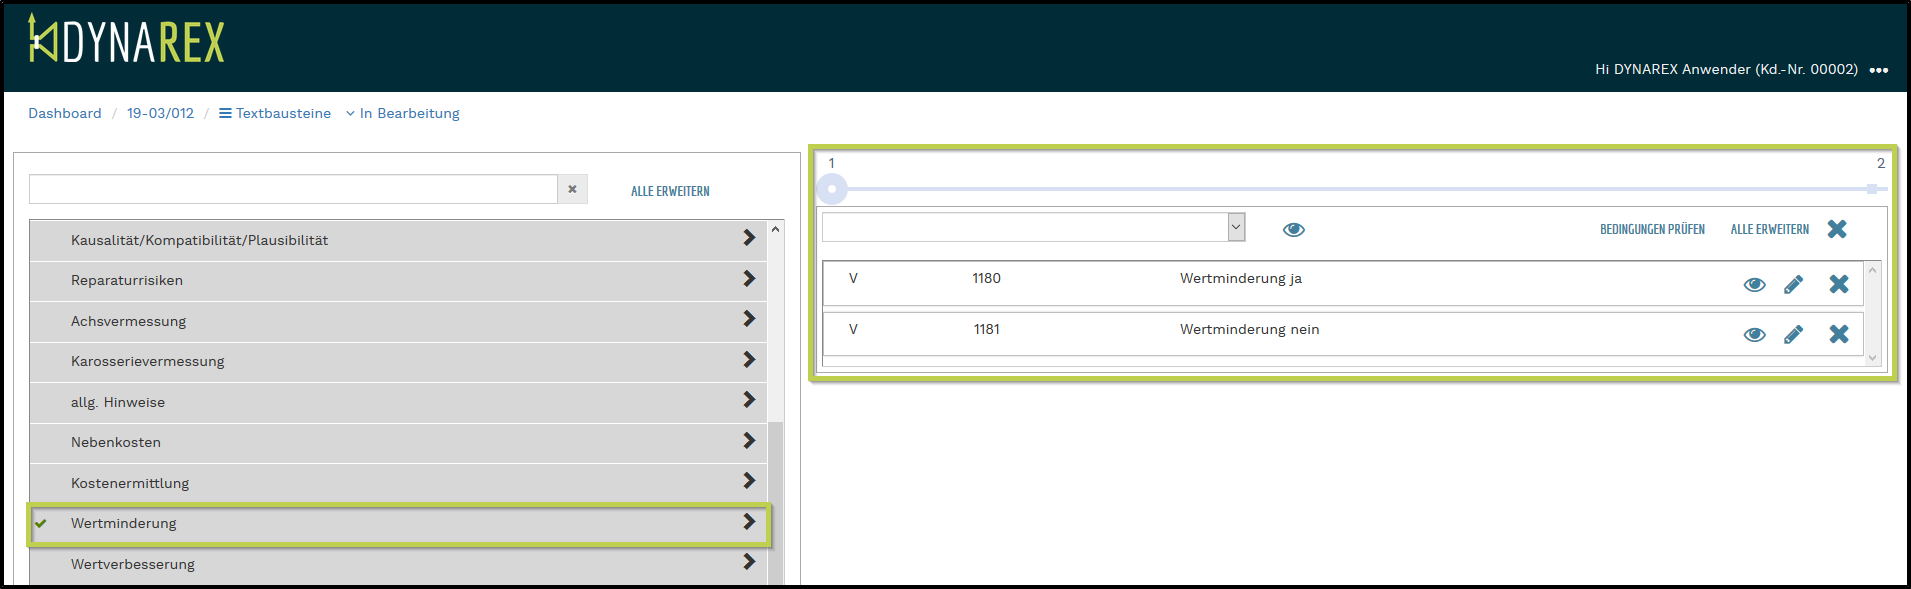Go to the Dashboard breadcrumb link
Viewport: 1911px width, 589px height.
click(x=65, y=113)
